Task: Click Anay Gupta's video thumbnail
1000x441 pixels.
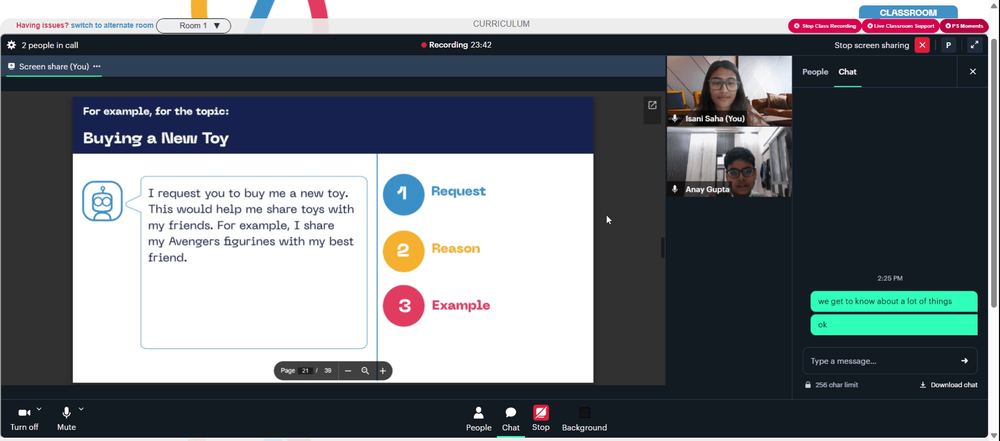Action: click(x=729, y=161)
